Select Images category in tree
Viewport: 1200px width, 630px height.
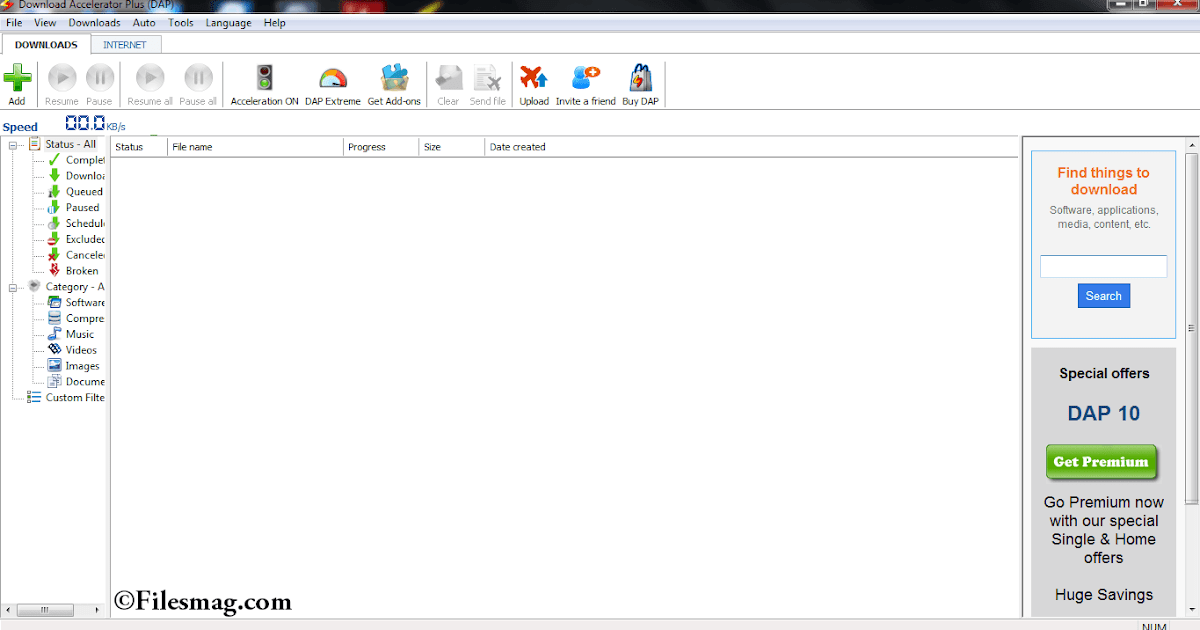[x=74, y=366]
